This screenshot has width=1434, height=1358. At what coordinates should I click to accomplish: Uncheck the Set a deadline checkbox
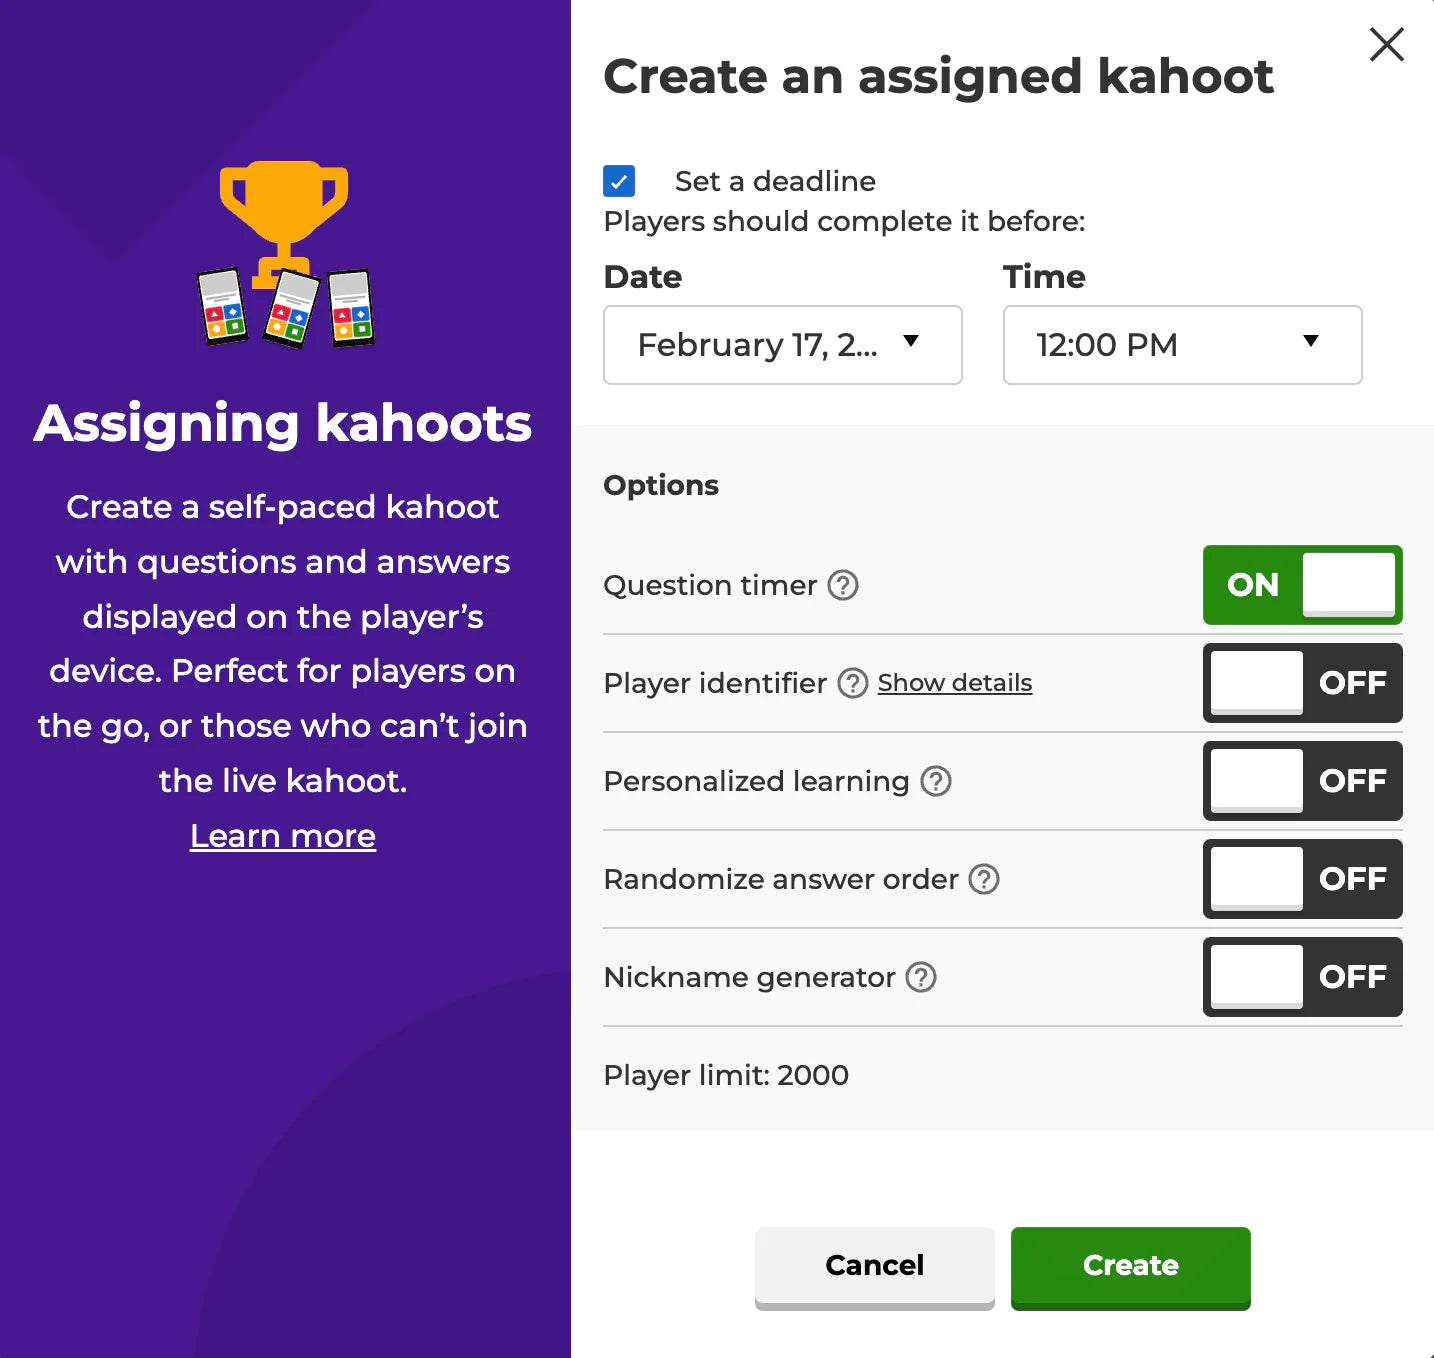619,181
